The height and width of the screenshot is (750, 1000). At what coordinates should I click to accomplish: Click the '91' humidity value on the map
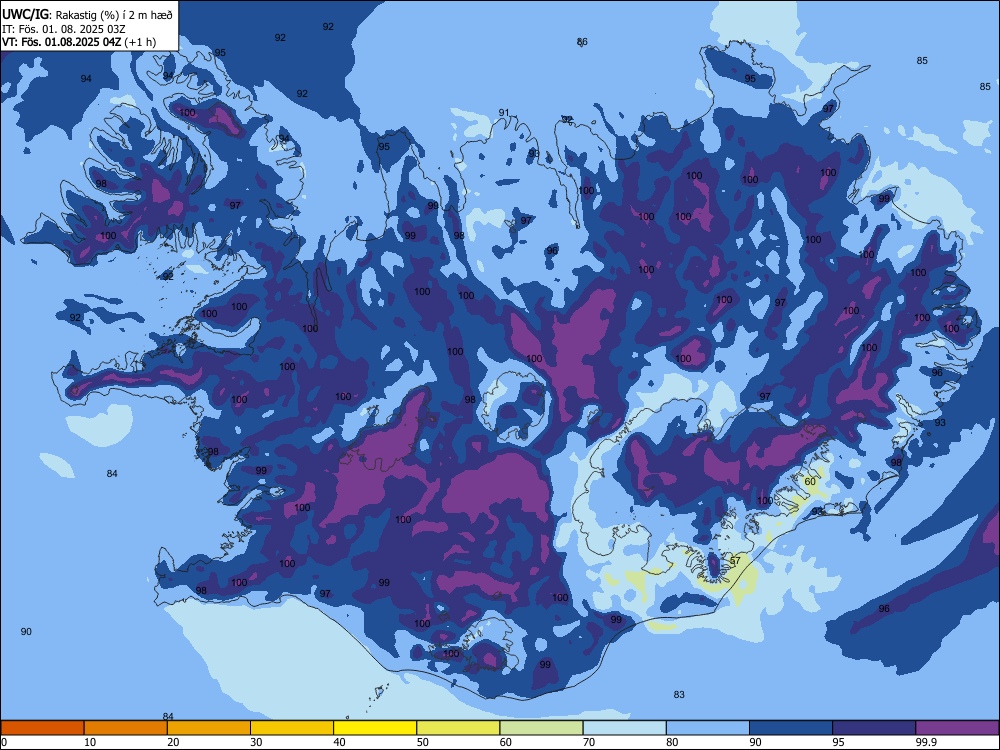point(504,113)
